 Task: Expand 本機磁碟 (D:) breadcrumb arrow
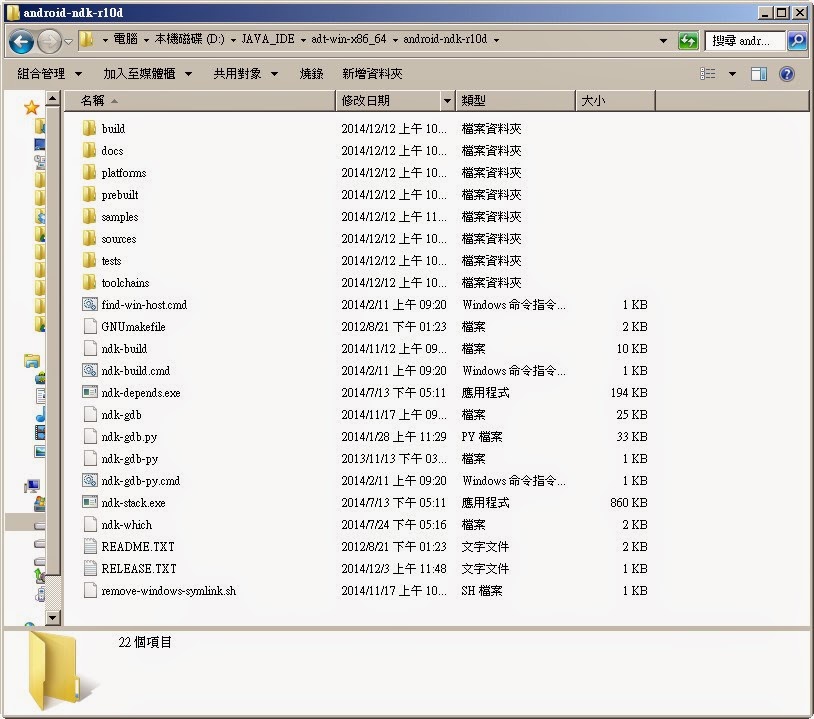coord(233,40)
